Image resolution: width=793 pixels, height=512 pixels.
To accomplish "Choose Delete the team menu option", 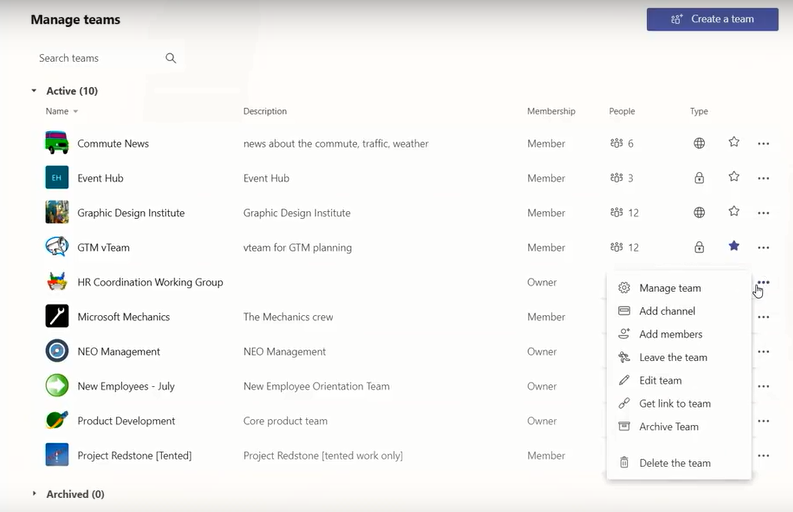I will click(x=674, y=463).
